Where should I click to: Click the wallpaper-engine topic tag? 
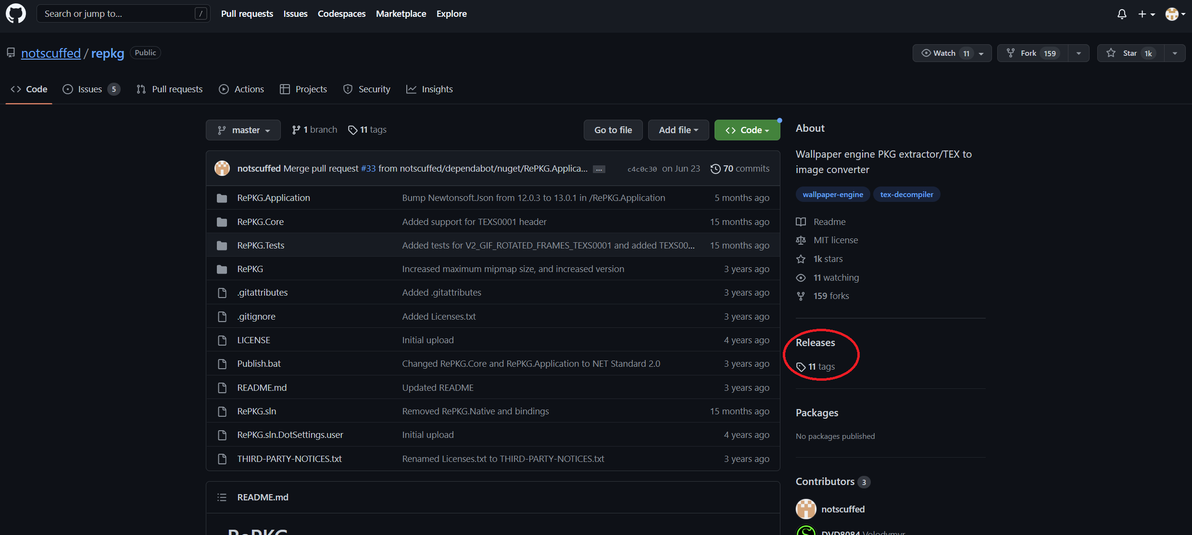pos(832,194)
